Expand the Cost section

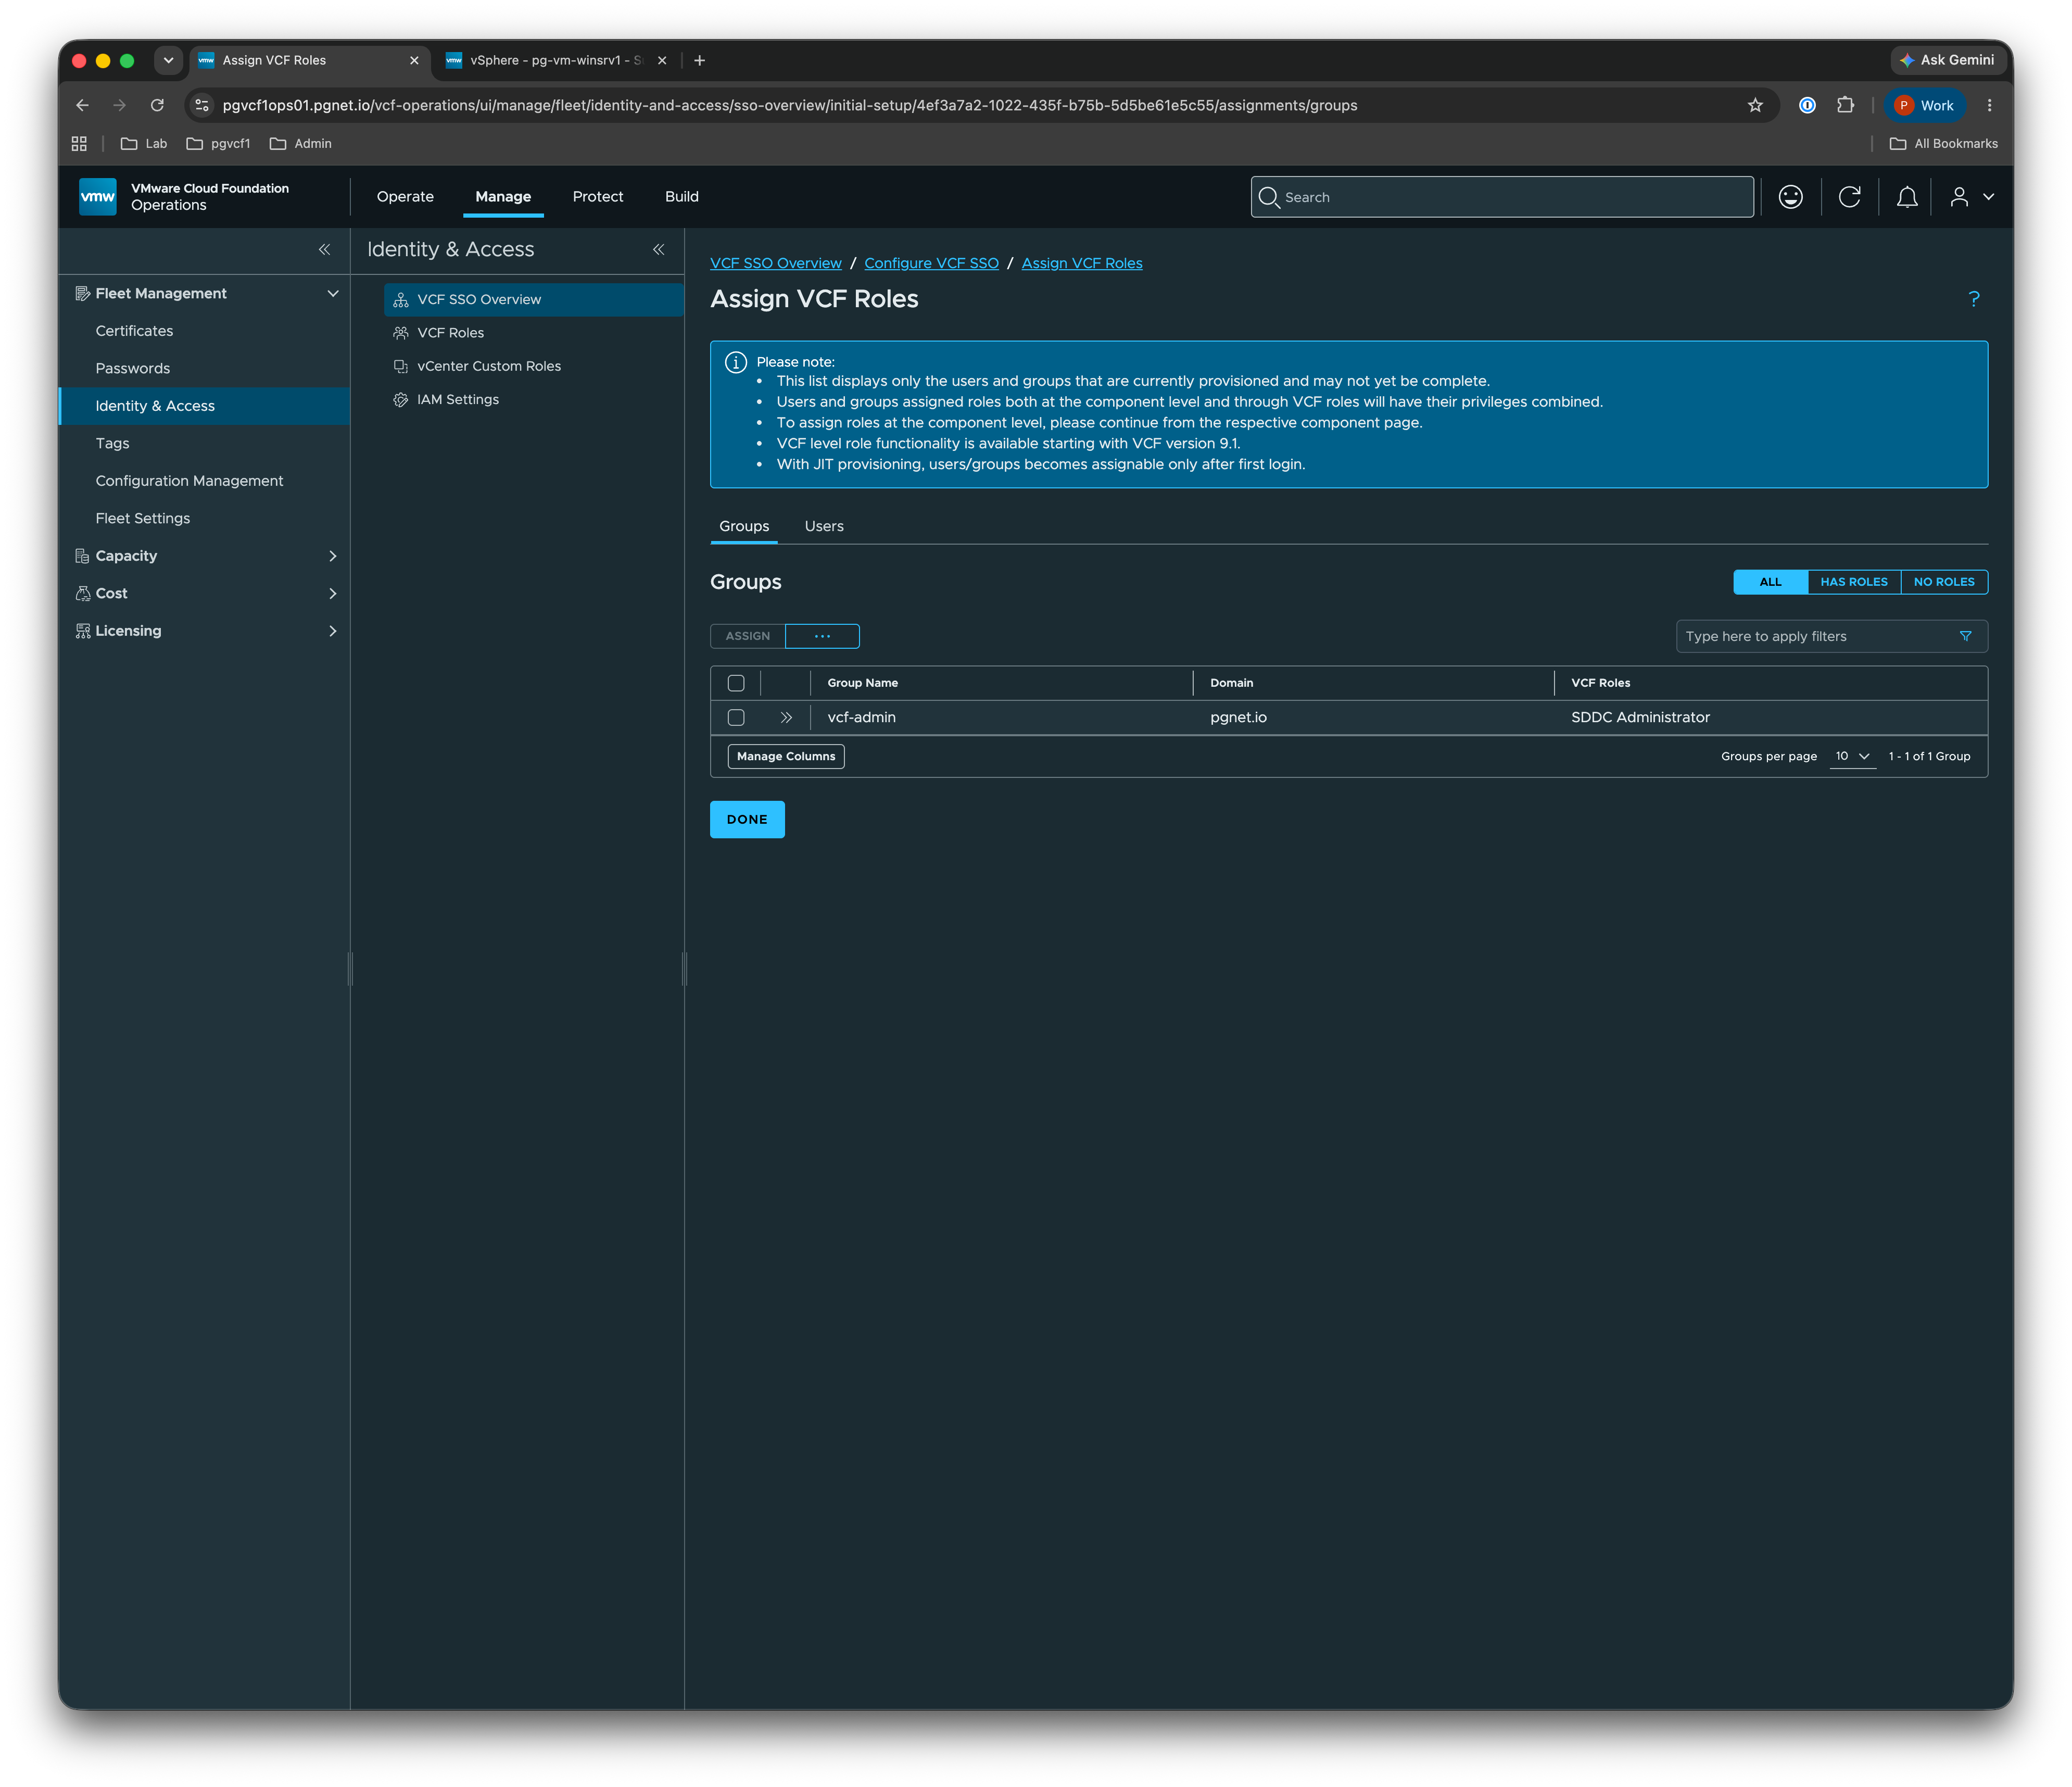[333, 593]
